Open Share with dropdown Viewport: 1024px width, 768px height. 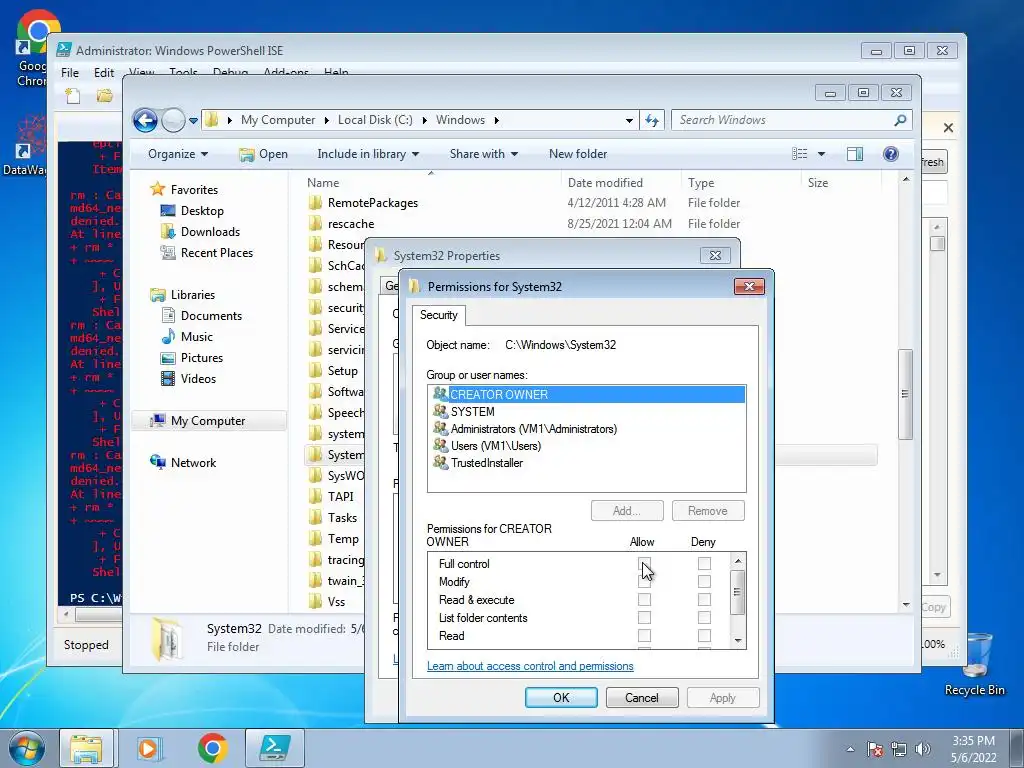point(484,154)
